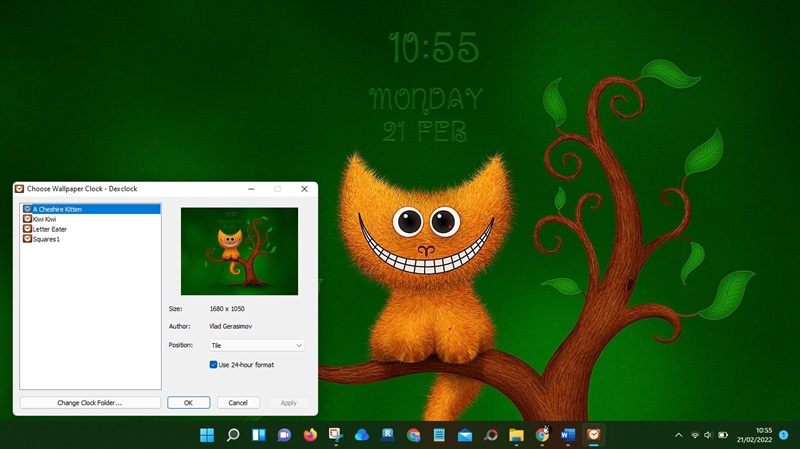Click the Dexclock taskbar icon
Screen dimensions: 800x449
point(593,435)
